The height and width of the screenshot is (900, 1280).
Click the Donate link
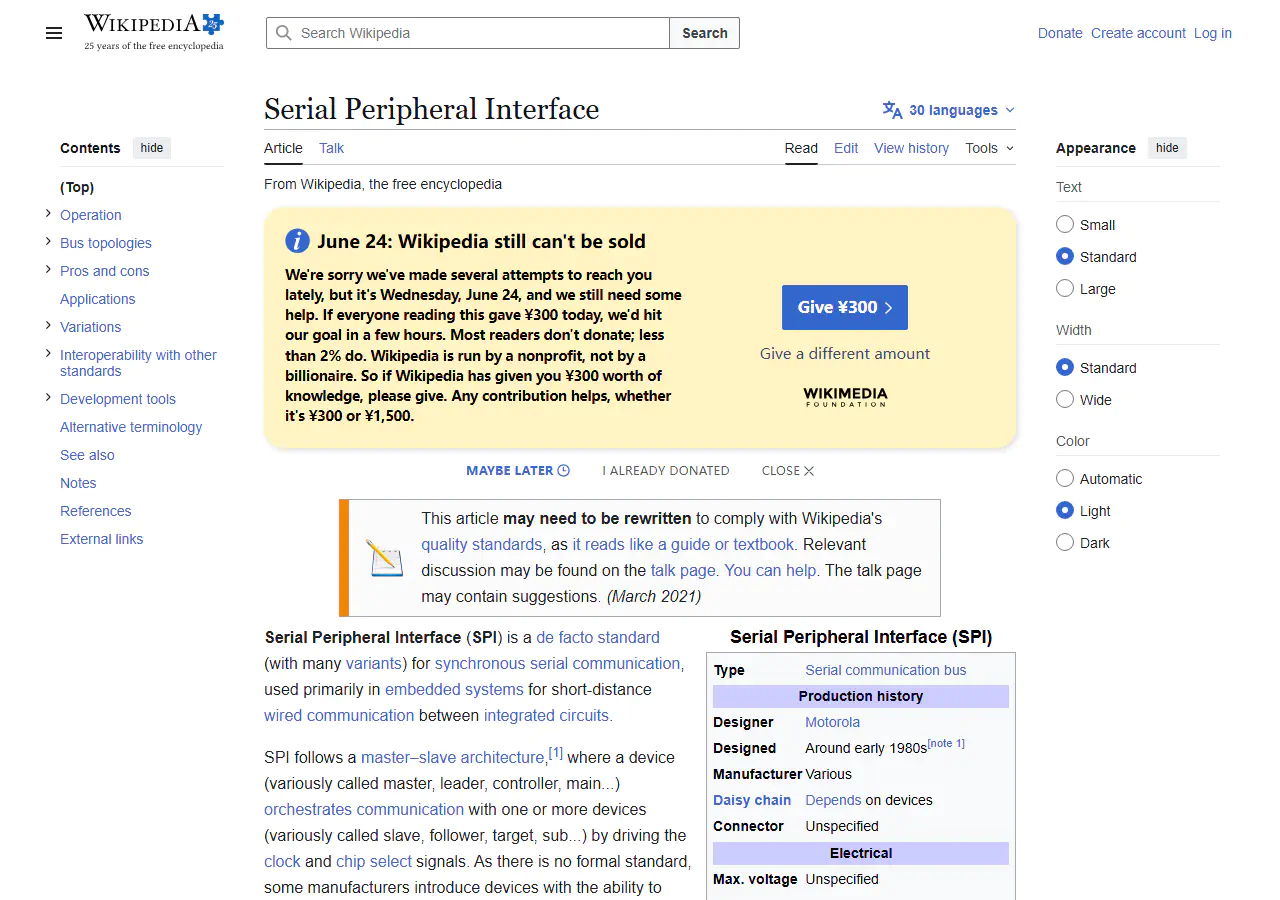pos(1060,33)
